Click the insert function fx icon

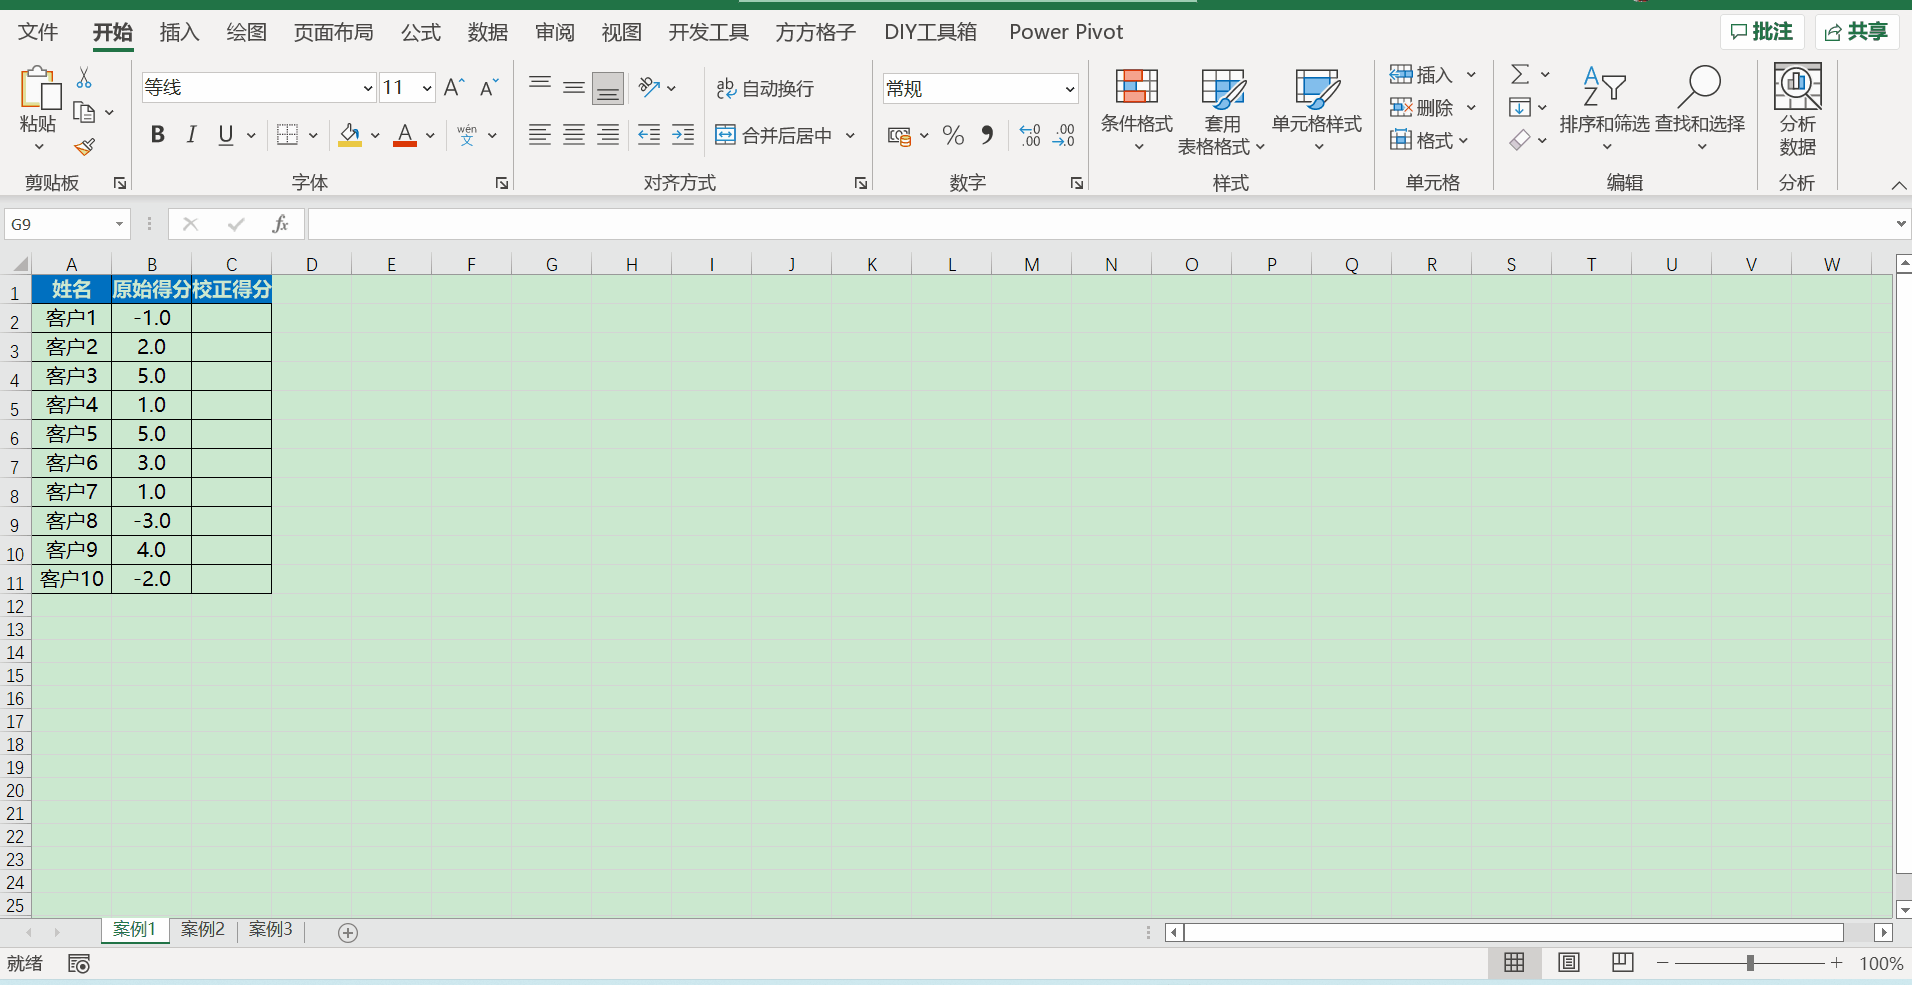tap(280, 224)
